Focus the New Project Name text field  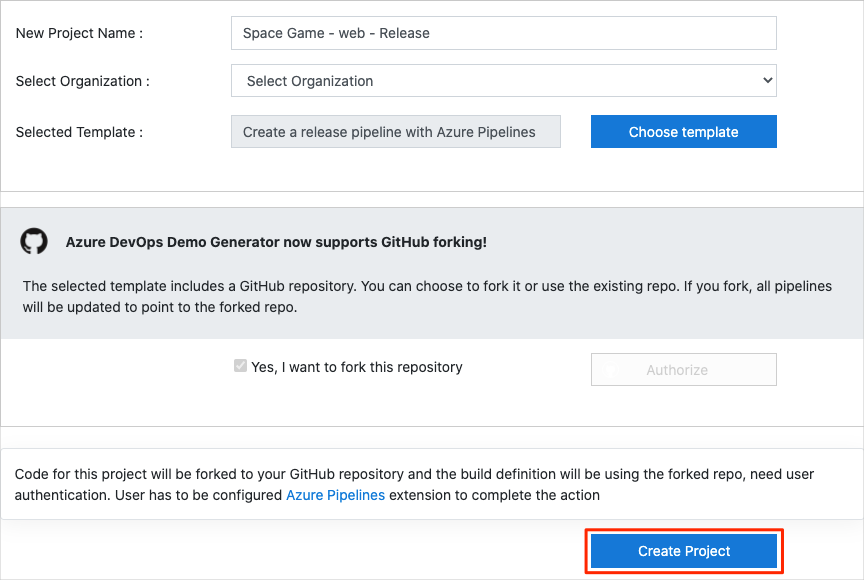click(503, 33)
